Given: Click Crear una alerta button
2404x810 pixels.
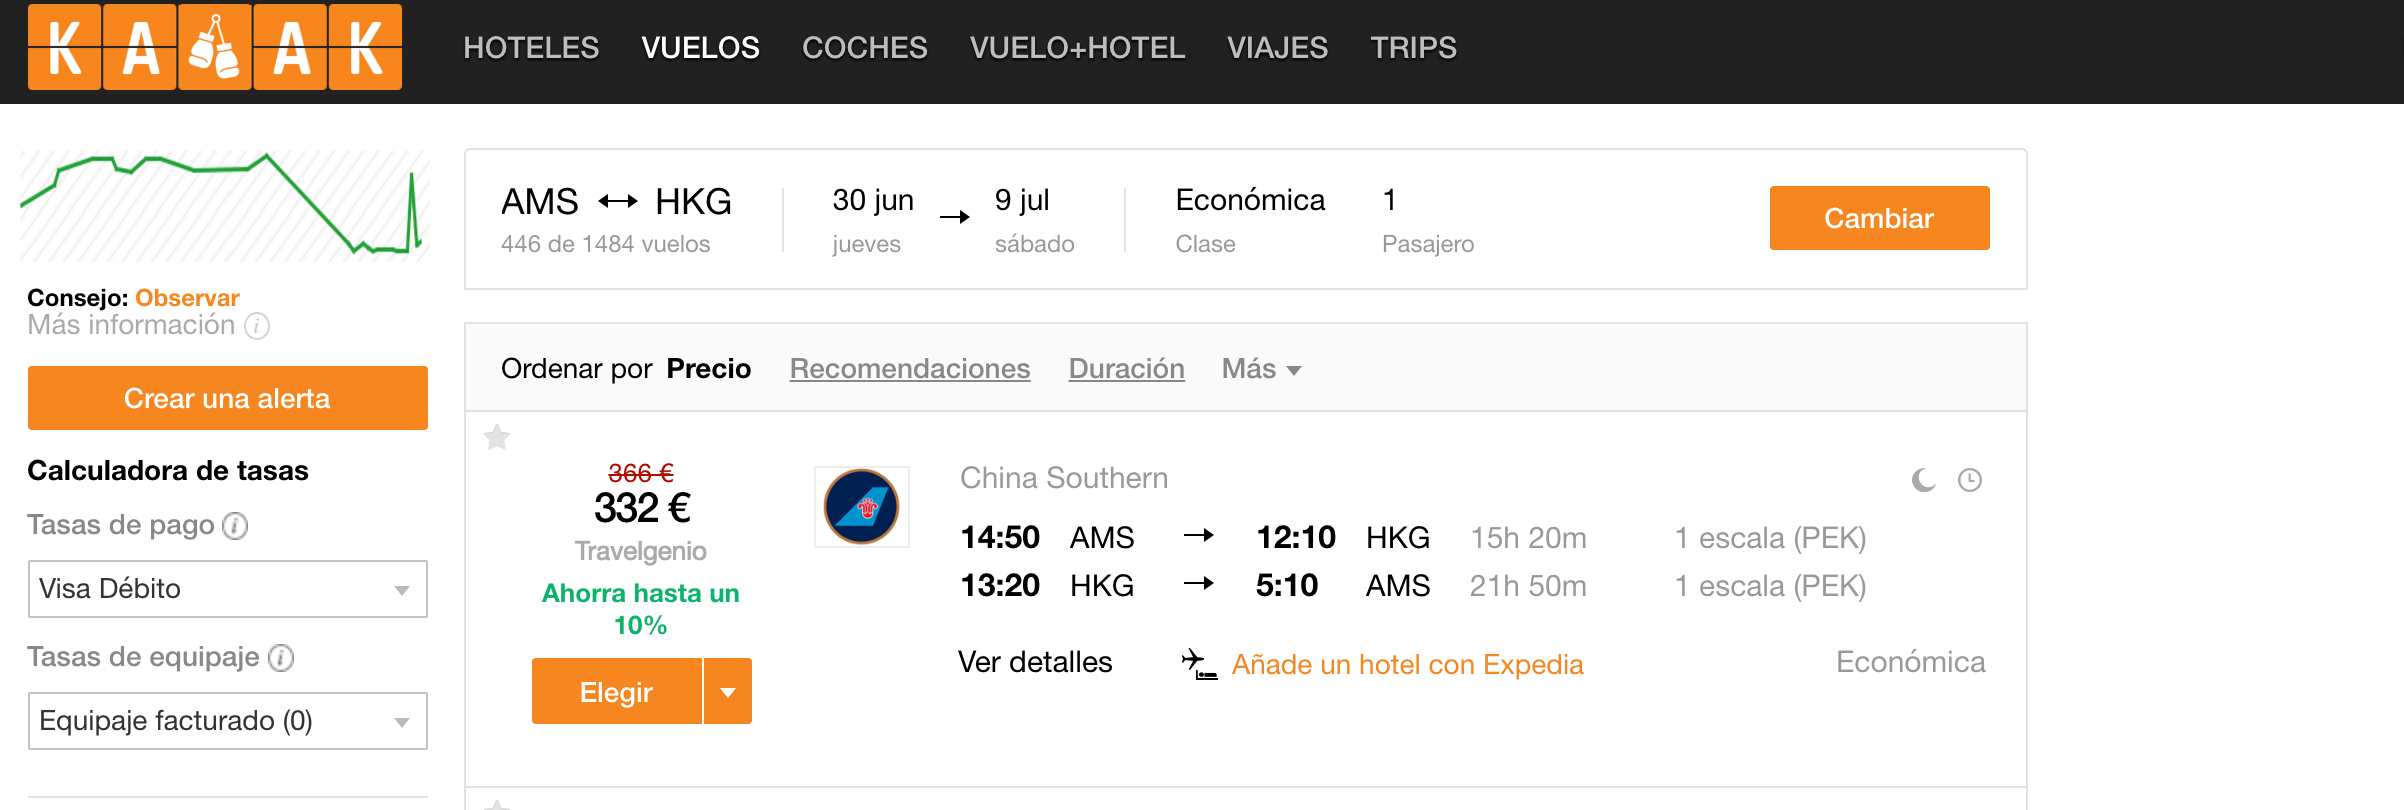Looking at the screenshot, I should coord(227,398).
